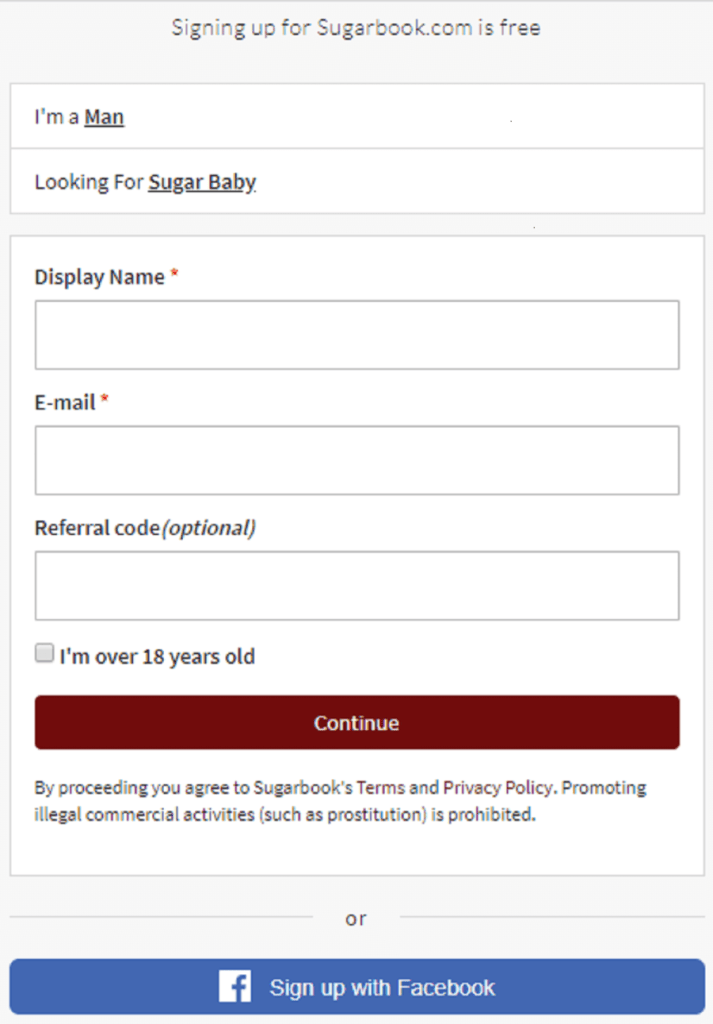
Task: Select the 'Looking For Sugar Baby' row
Action: tap(356, 182)
